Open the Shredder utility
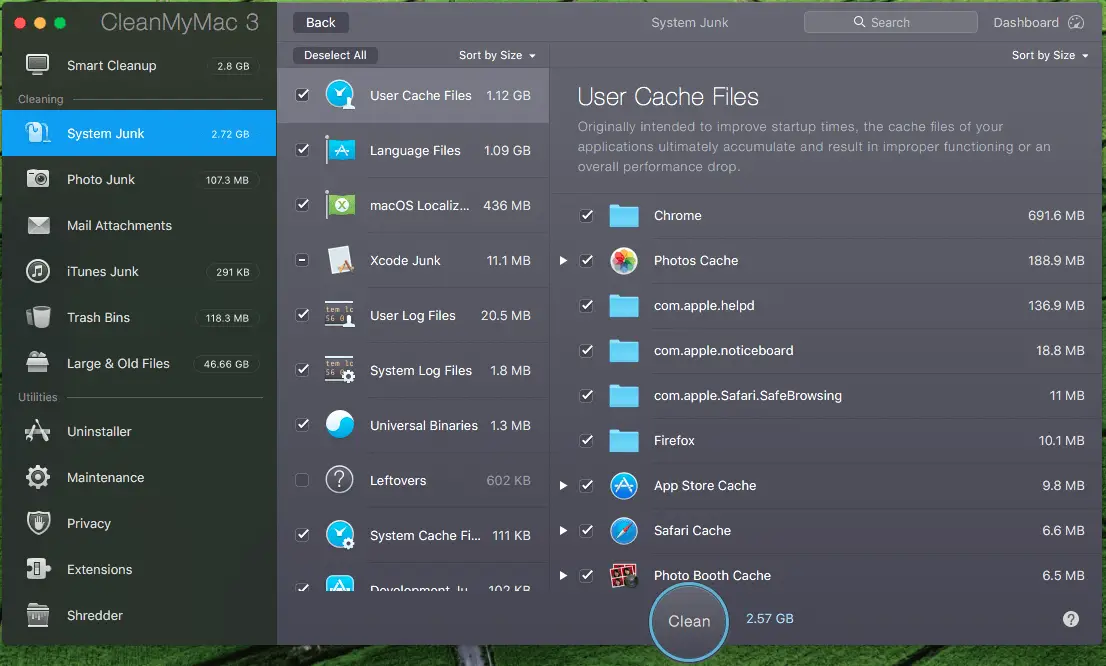The width and height of the screenshot is (1106, 666). pos(139,615)
